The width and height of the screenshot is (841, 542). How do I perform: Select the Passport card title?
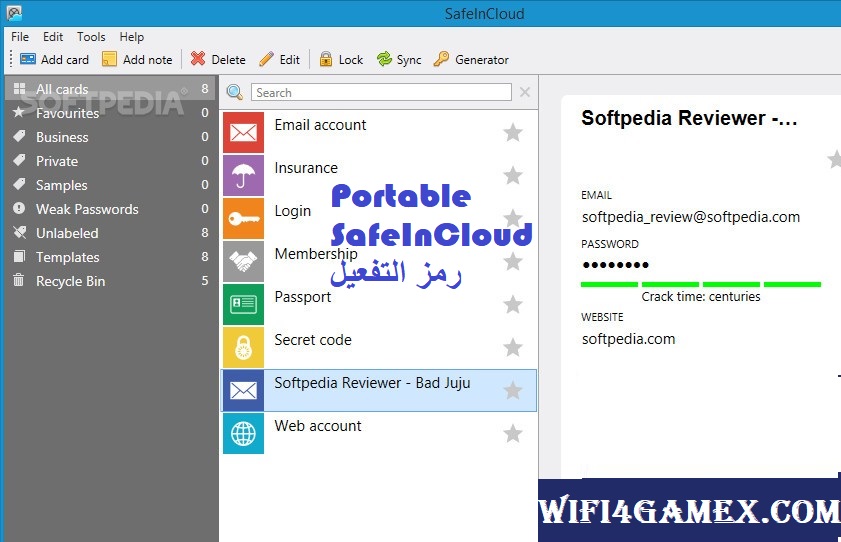pyautogui.click(x=303, y=297)
